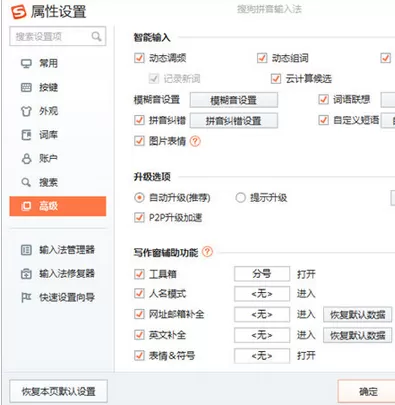Click the magnifier icon beside 搜索 sidebar item
Image resolution: width=395 pixels, height=405 pixels.
click(x=26, y=182)
